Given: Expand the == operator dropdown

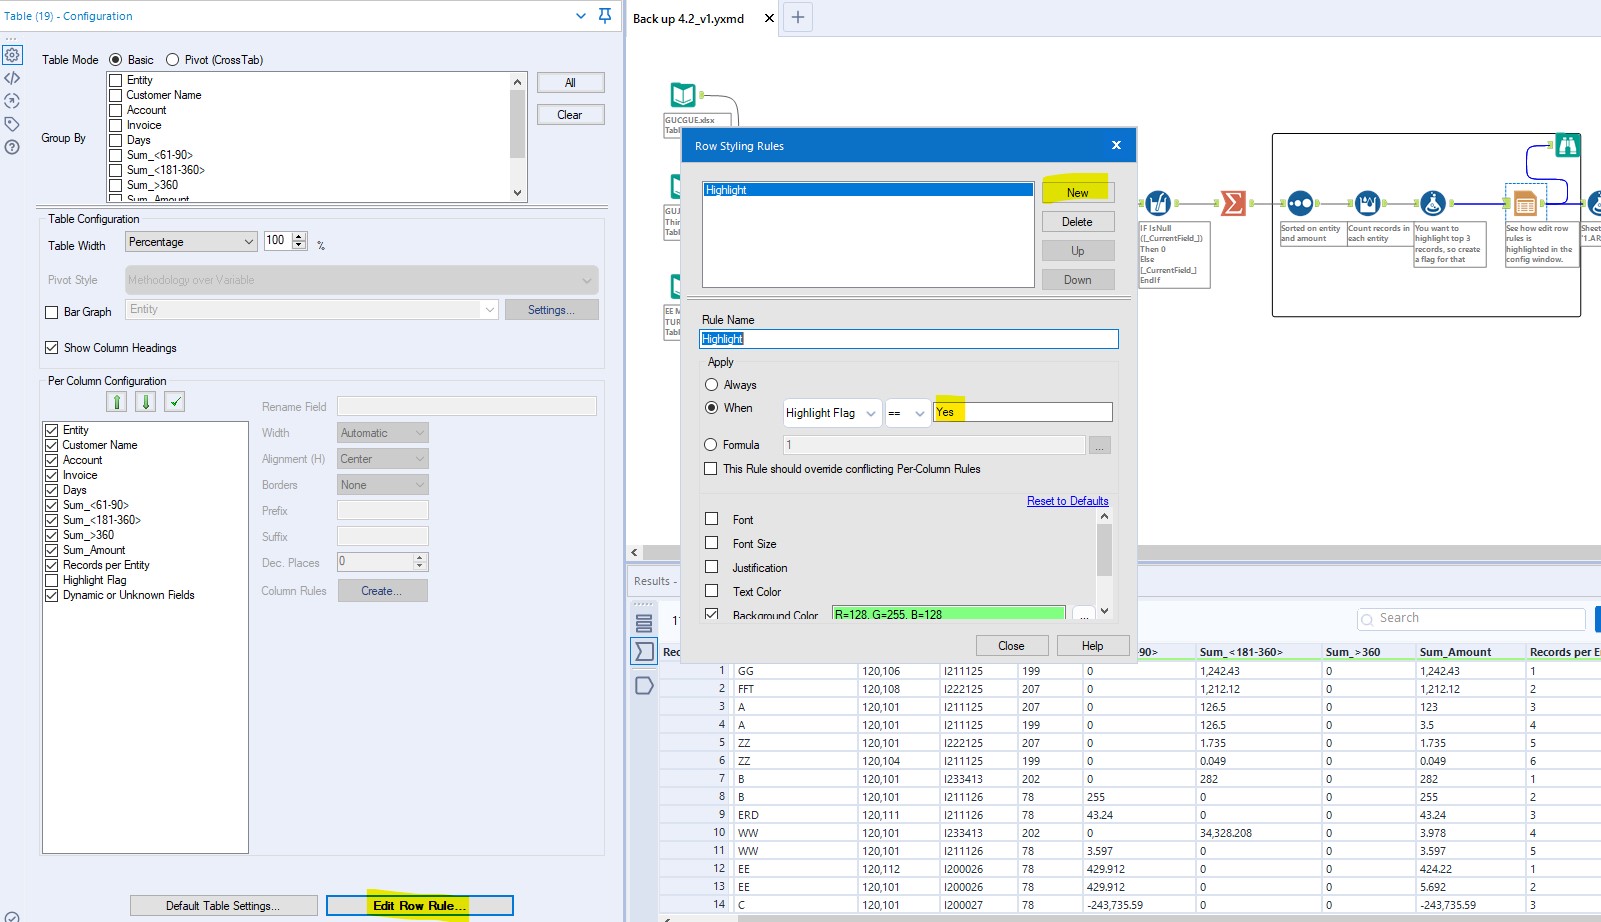Looking at the screenshot, I should point(907,413).
